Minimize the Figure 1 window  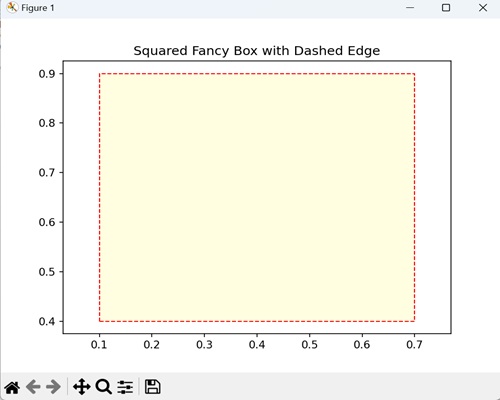[410, 7]
